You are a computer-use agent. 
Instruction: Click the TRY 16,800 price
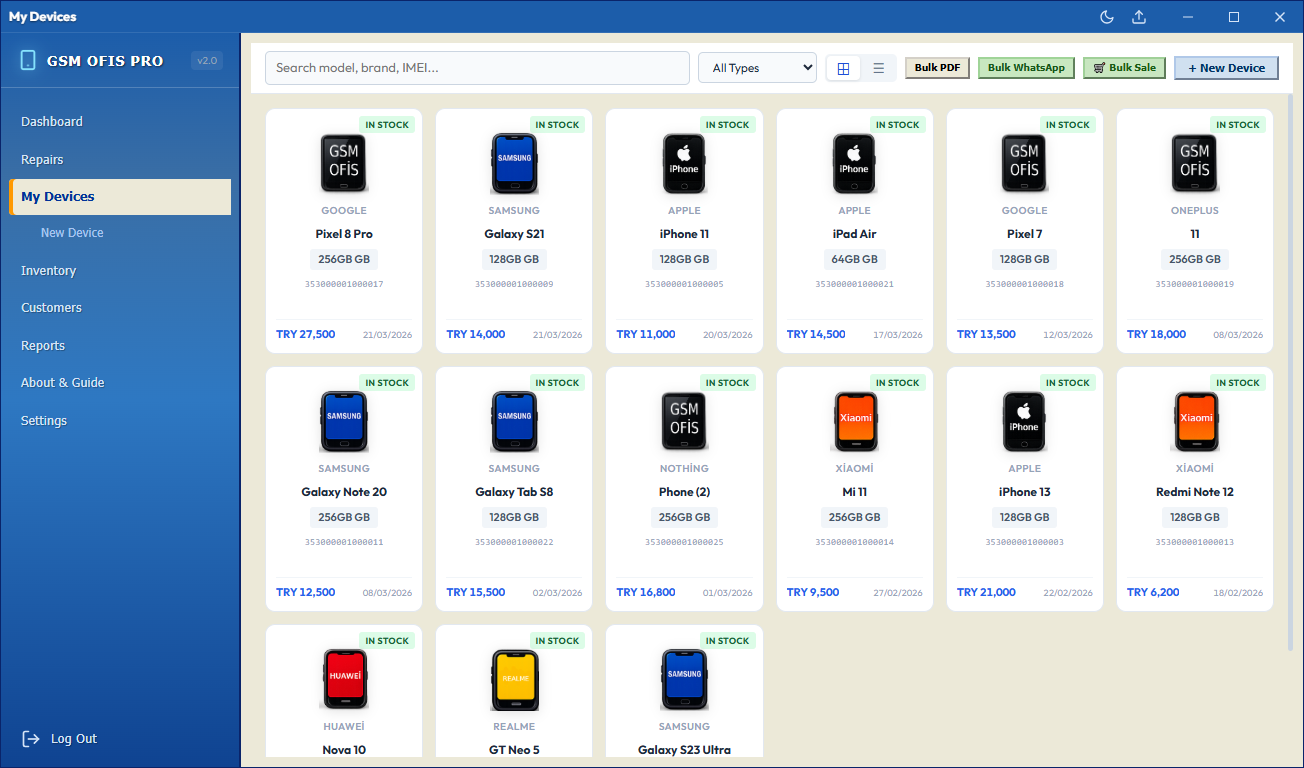tap(646, 592)
